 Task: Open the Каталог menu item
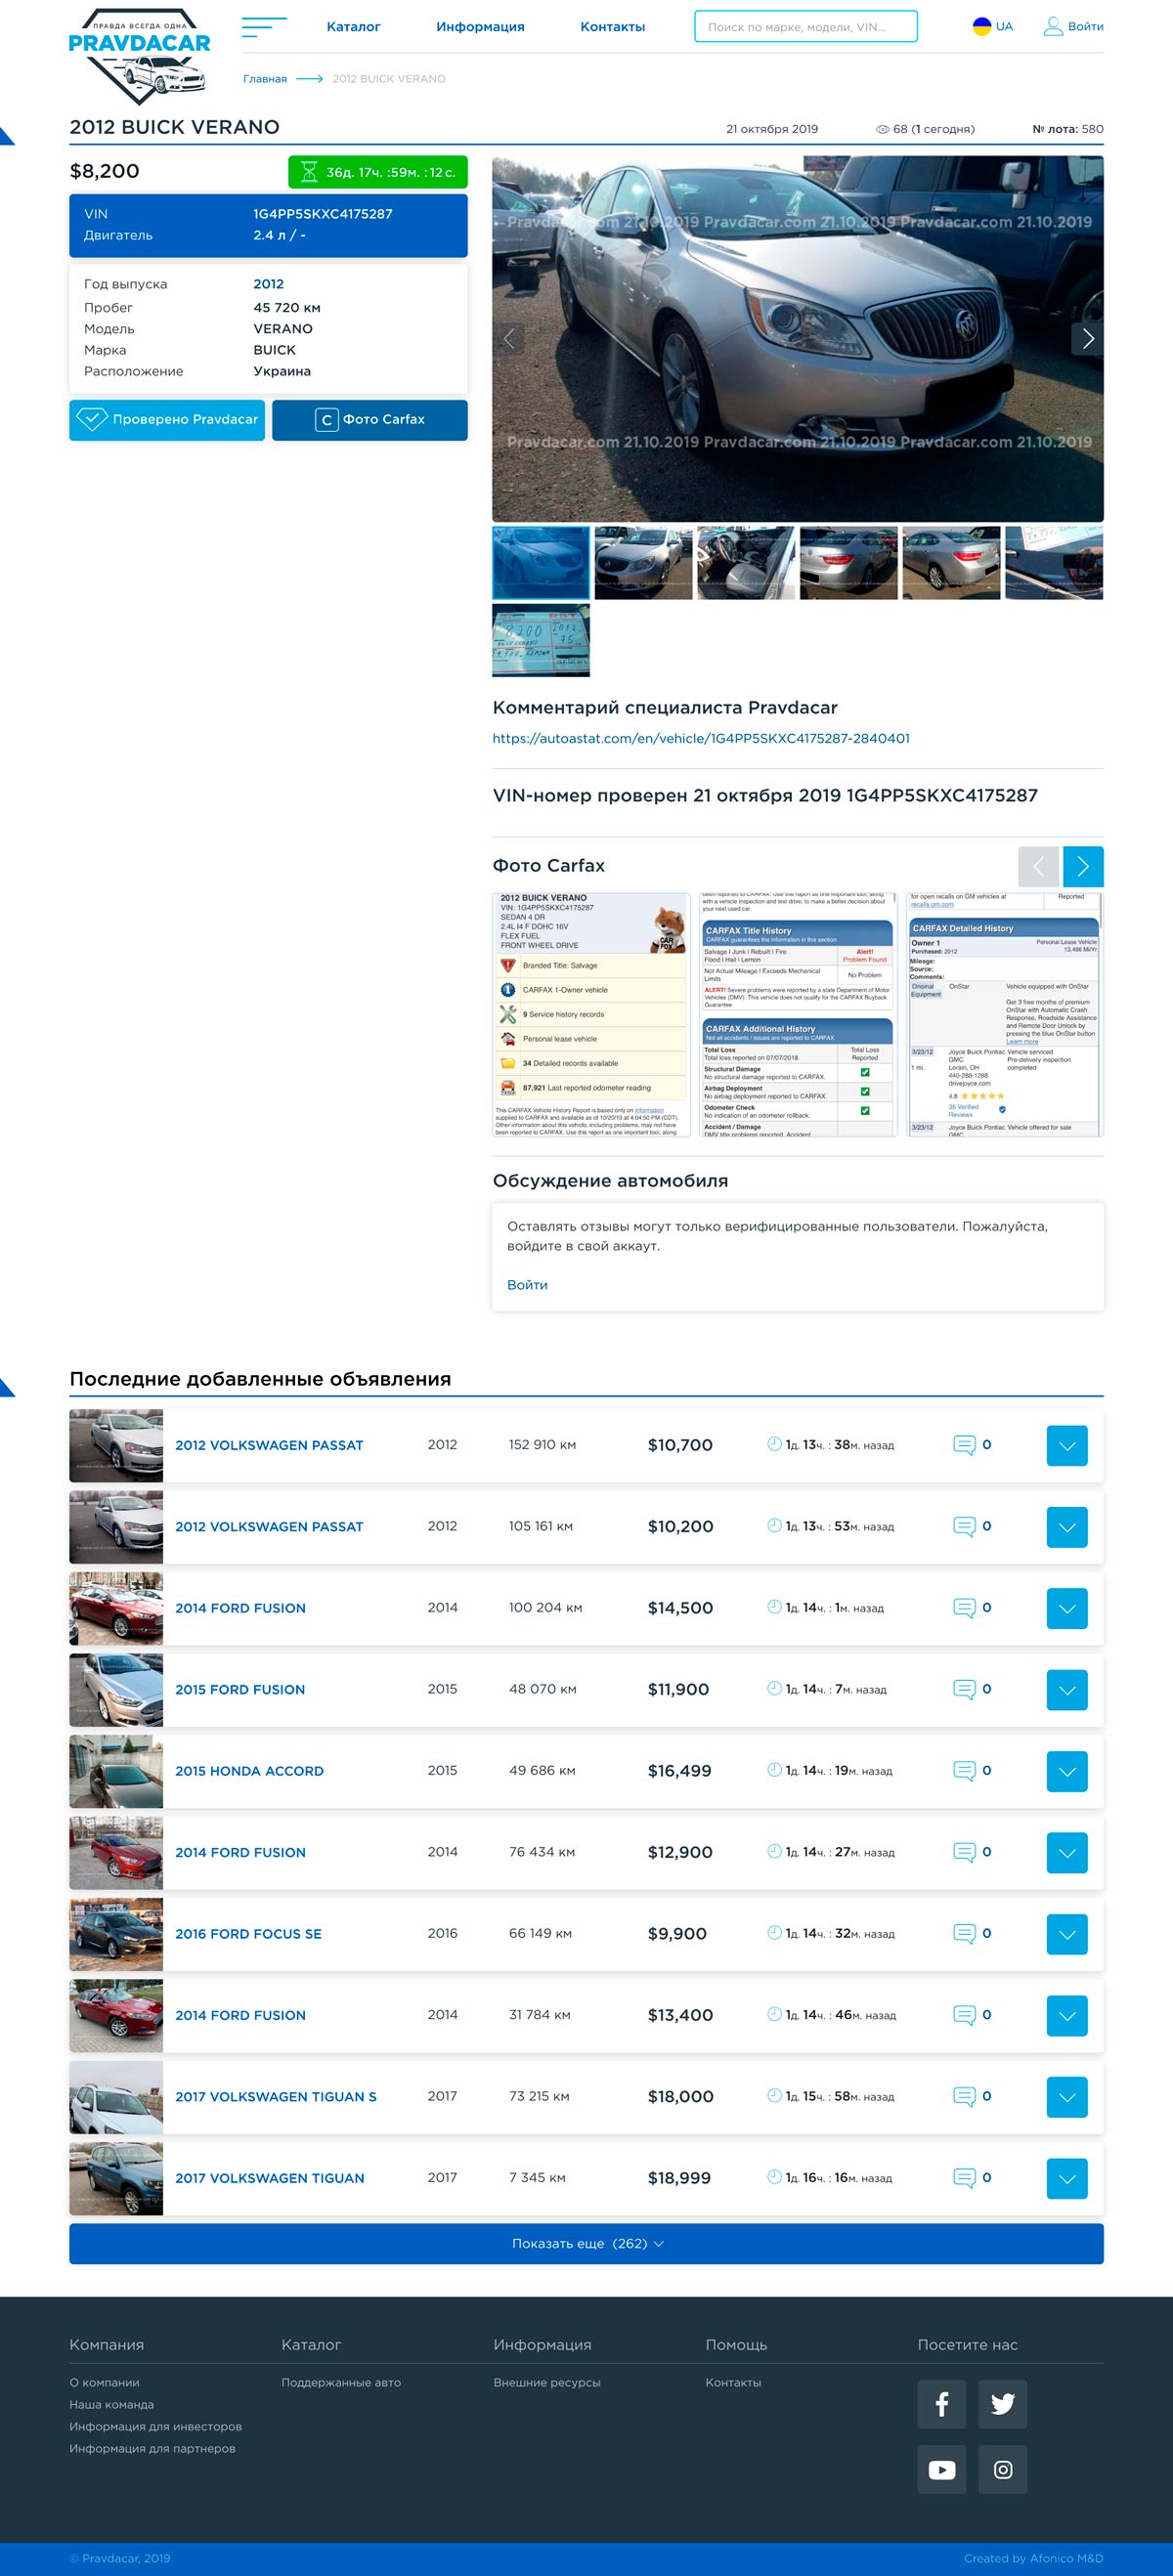click(353, 27)
